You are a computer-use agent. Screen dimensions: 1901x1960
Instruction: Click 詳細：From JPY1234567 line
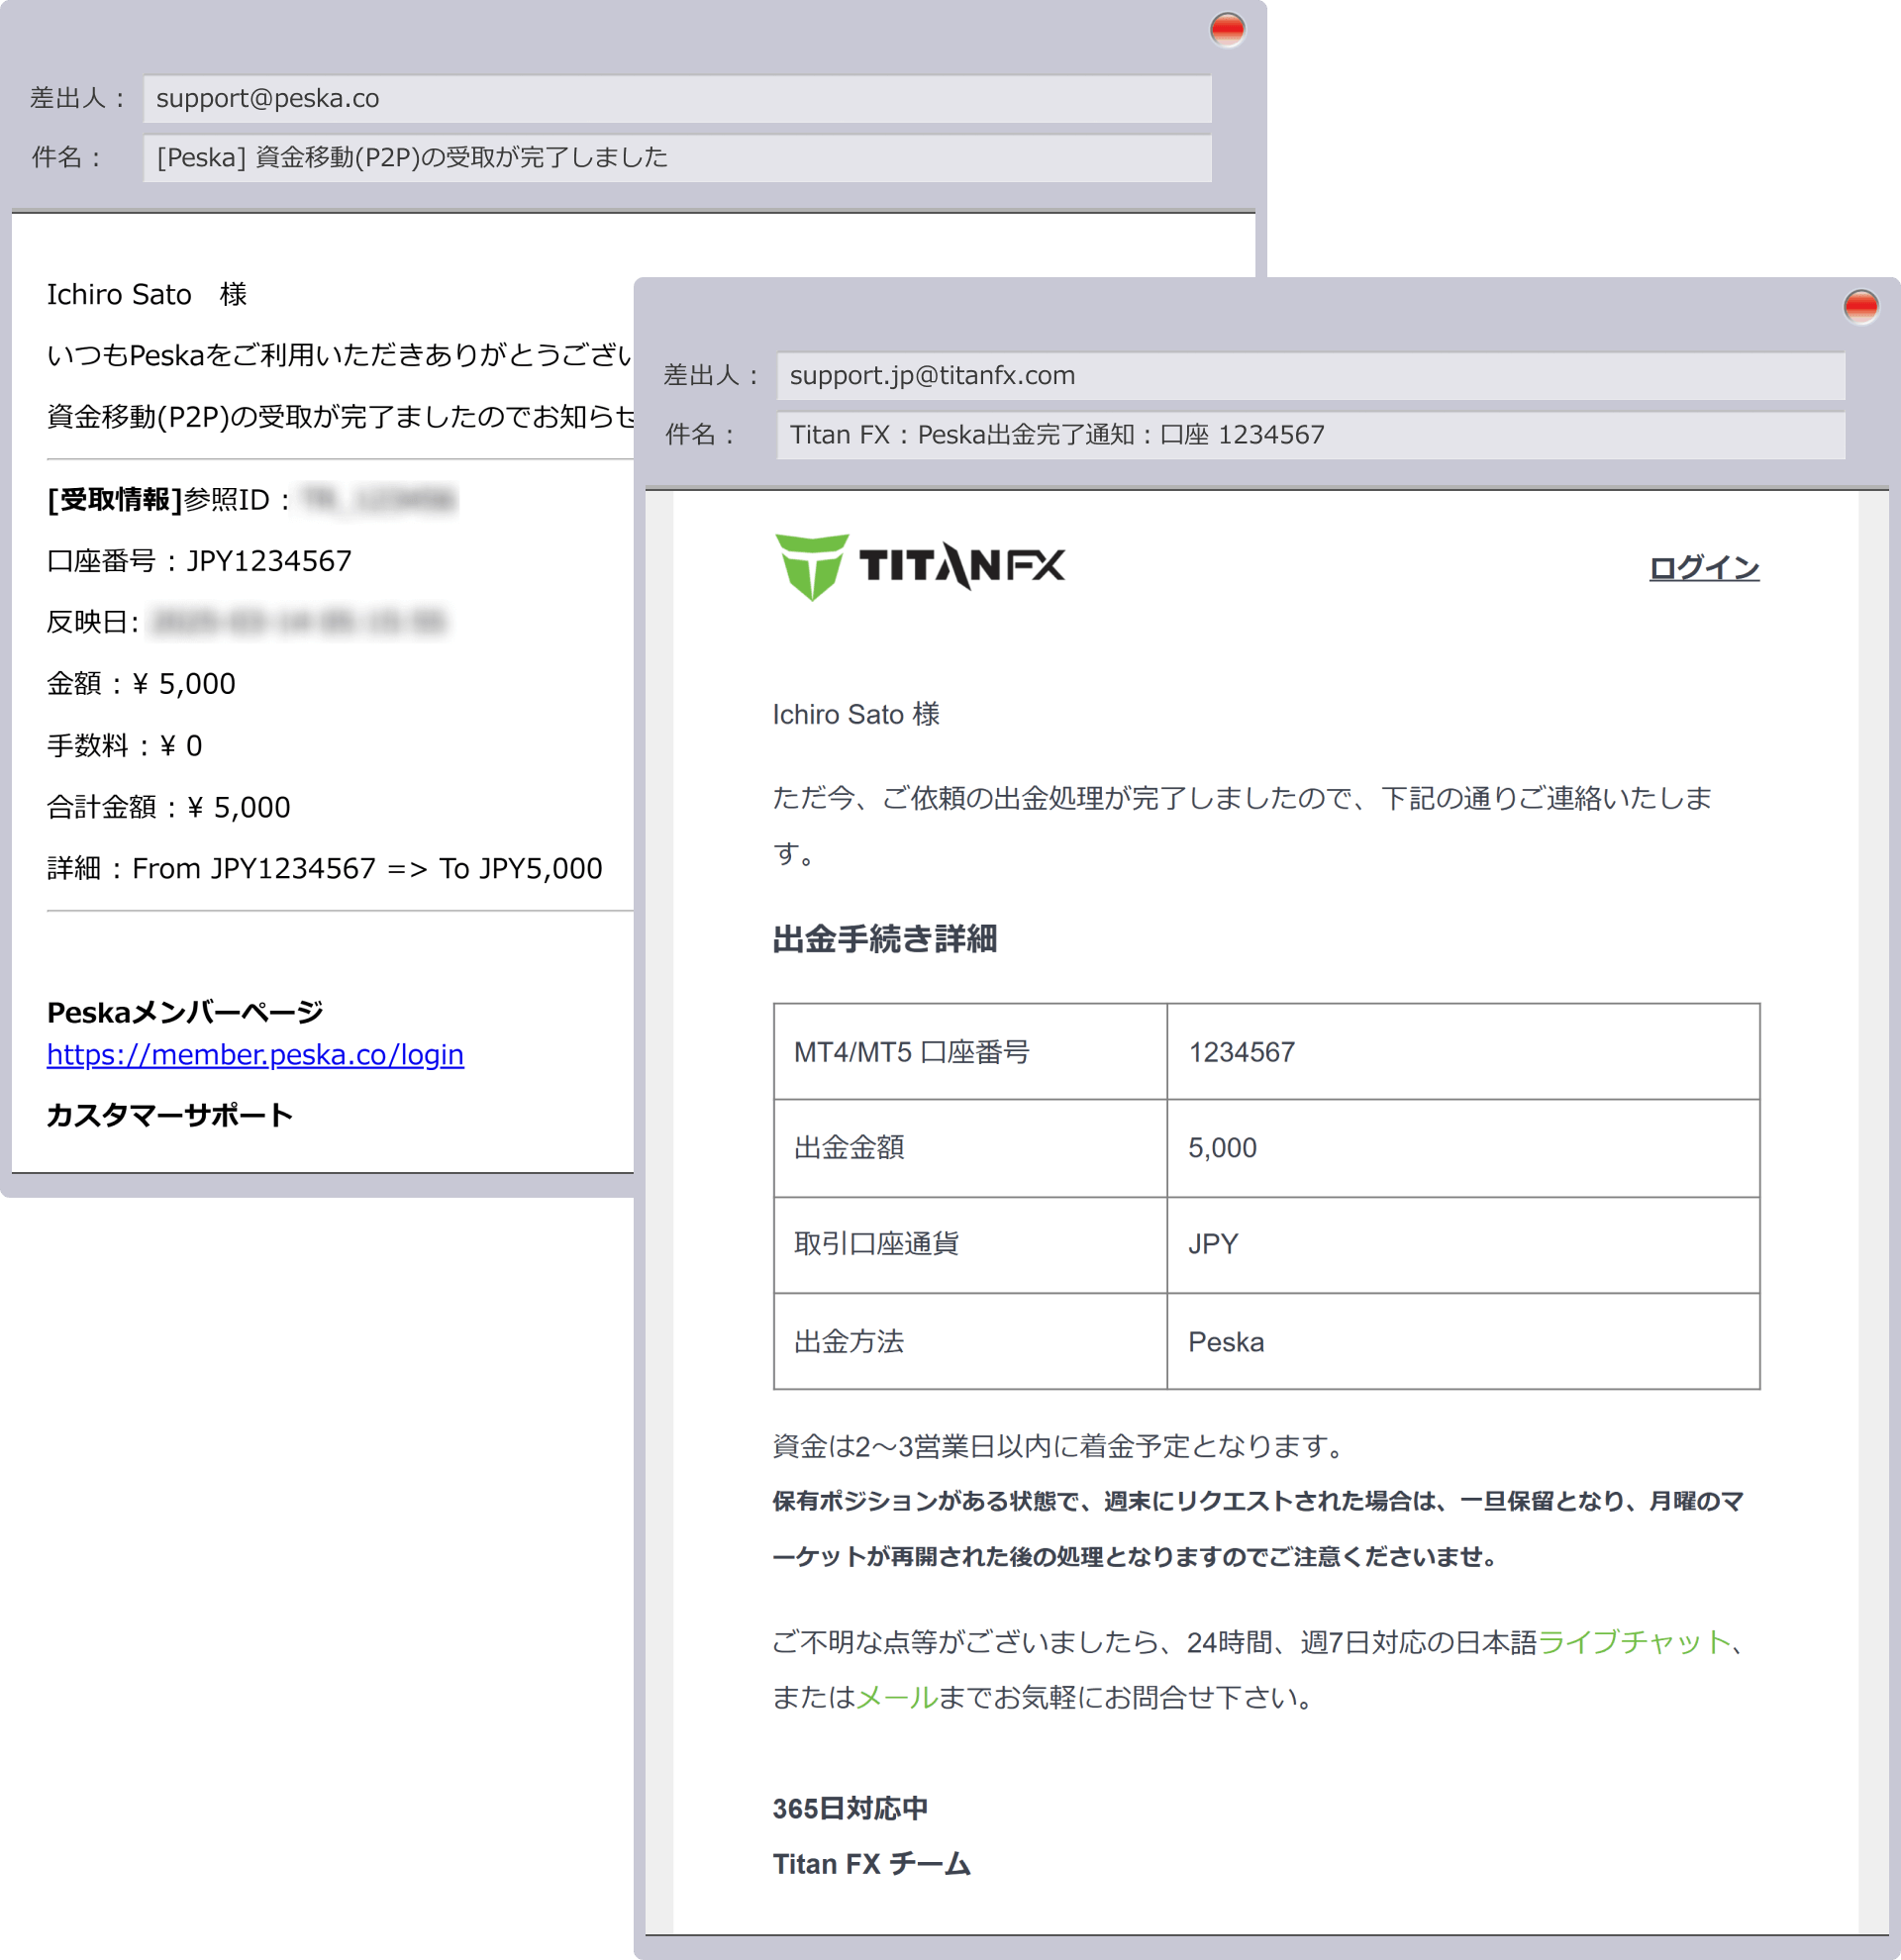(x=324, y=868)
